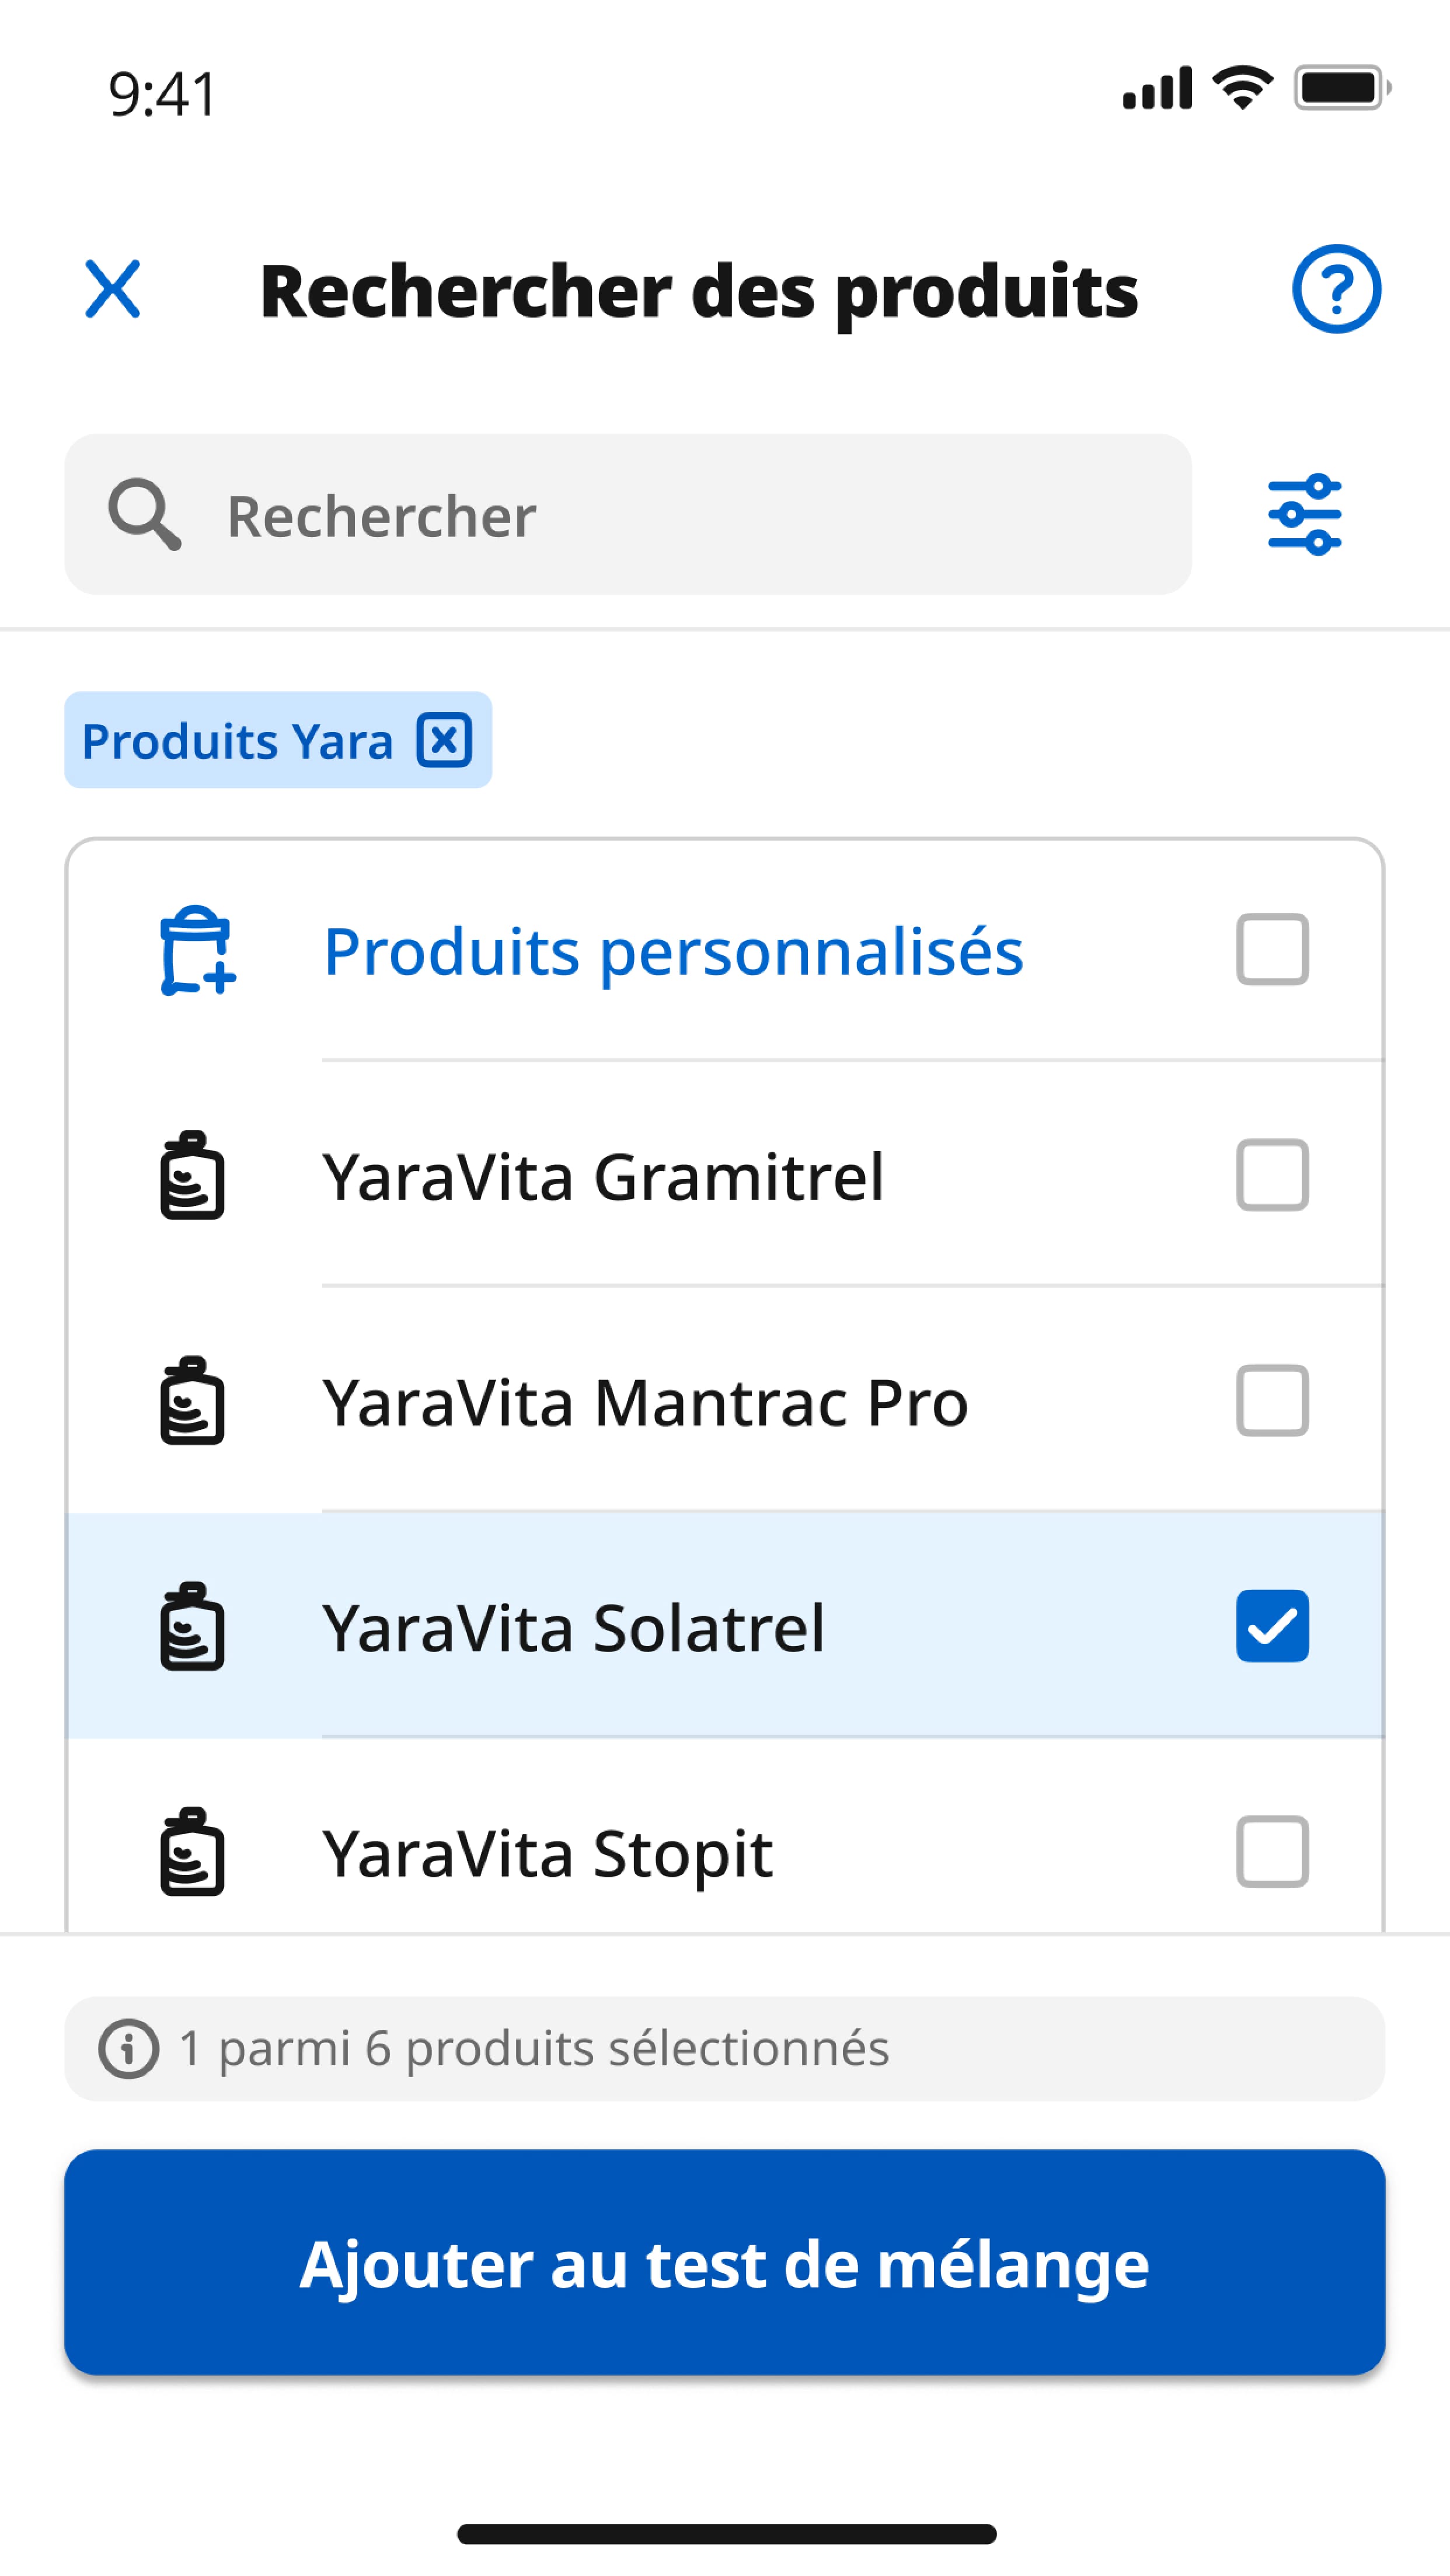This screenshot has height=2576, width=1450.
Task: Click the YaraVita Stopit jar icon
Action: click(x=192, y=1851)
